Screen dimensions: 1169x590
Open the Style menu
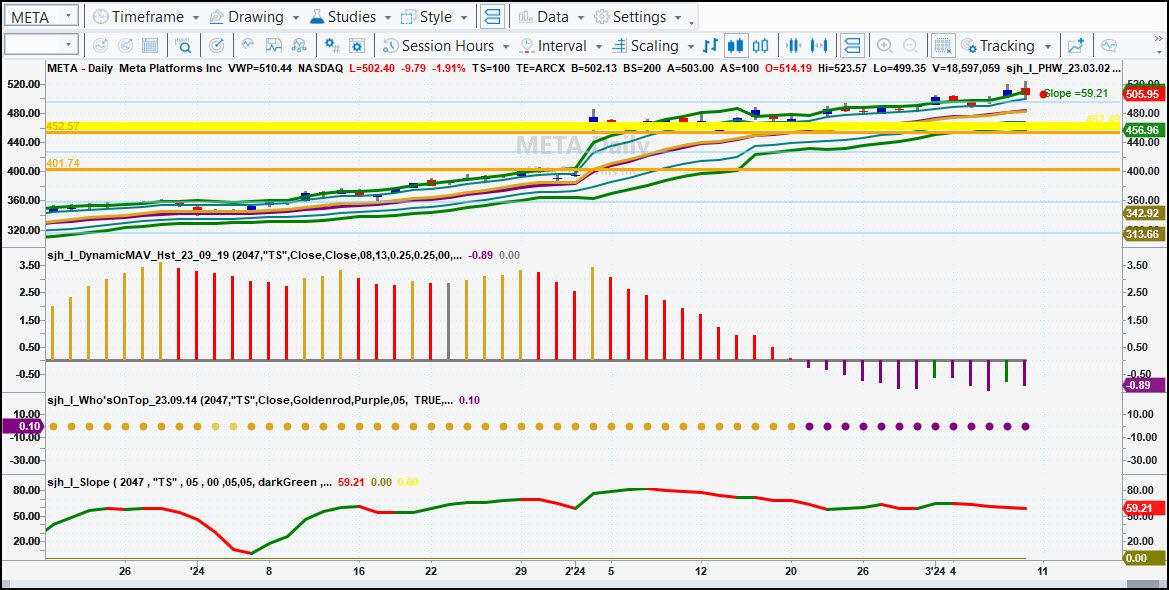[435, 16]
